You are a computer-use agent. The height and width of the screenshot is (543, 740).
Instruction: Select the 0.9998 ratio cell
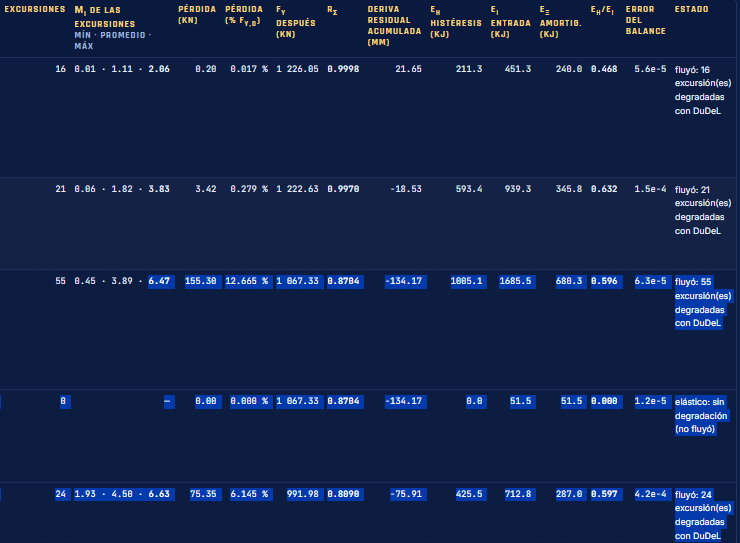coord(343,69)
